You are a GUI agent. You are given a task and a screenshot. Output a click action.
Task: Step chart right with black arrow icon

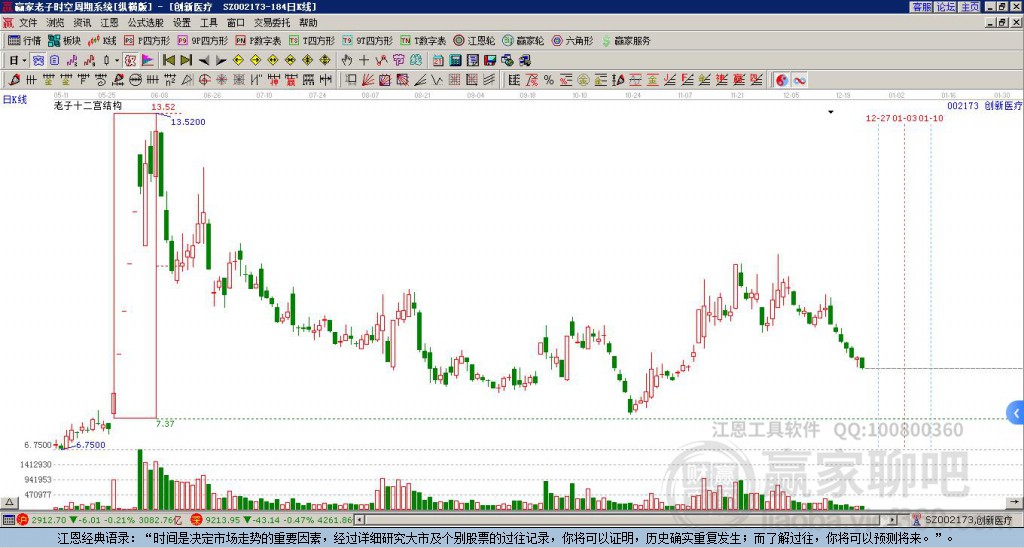point(221,60)
